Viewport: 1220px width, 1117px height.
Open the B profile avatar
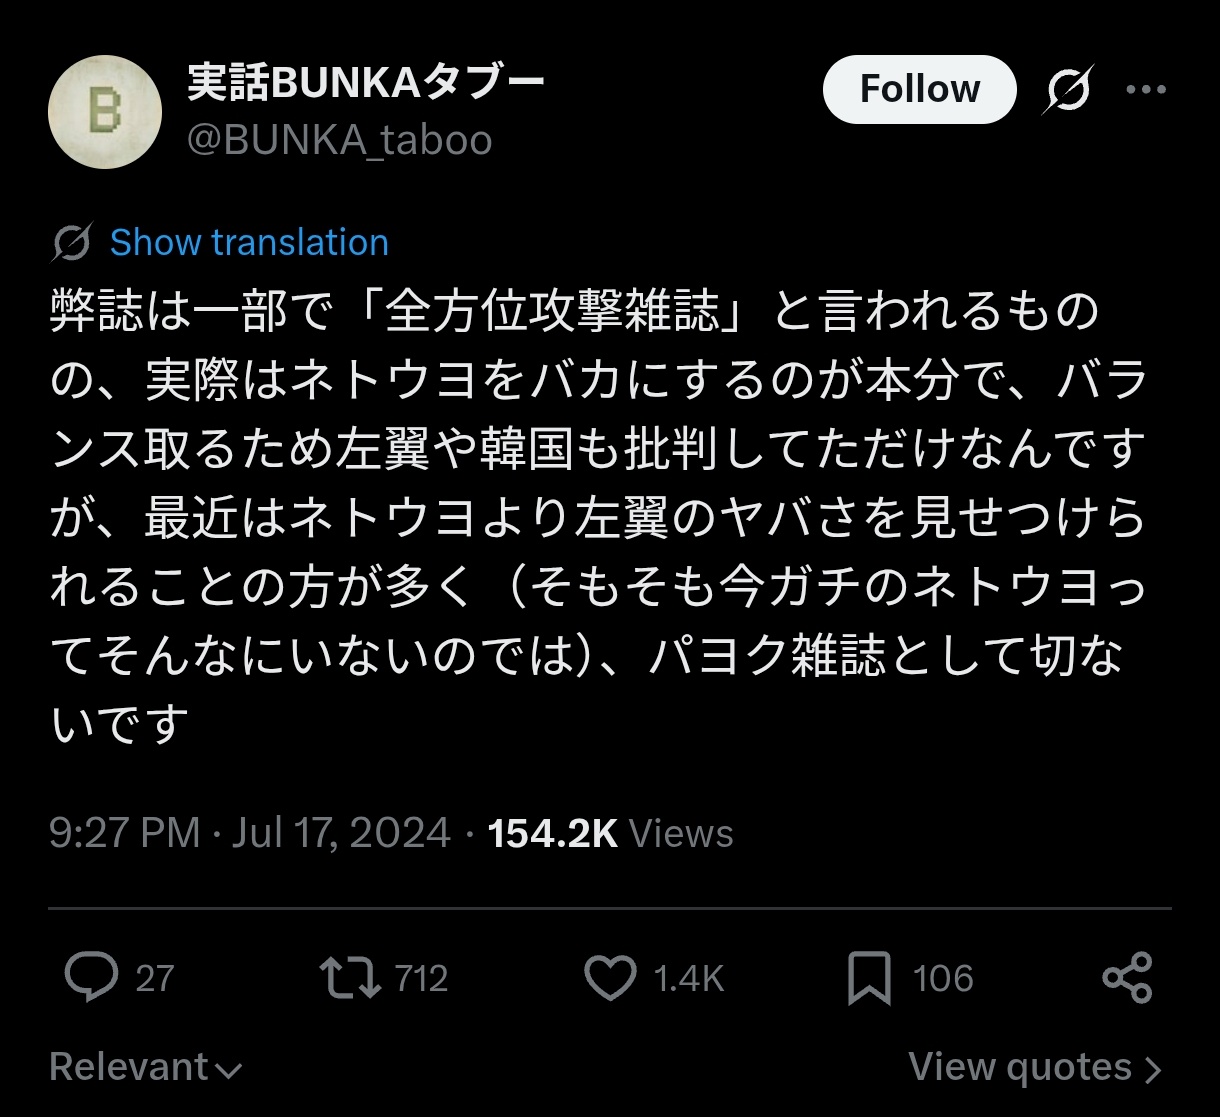click(x=105, y=111)
